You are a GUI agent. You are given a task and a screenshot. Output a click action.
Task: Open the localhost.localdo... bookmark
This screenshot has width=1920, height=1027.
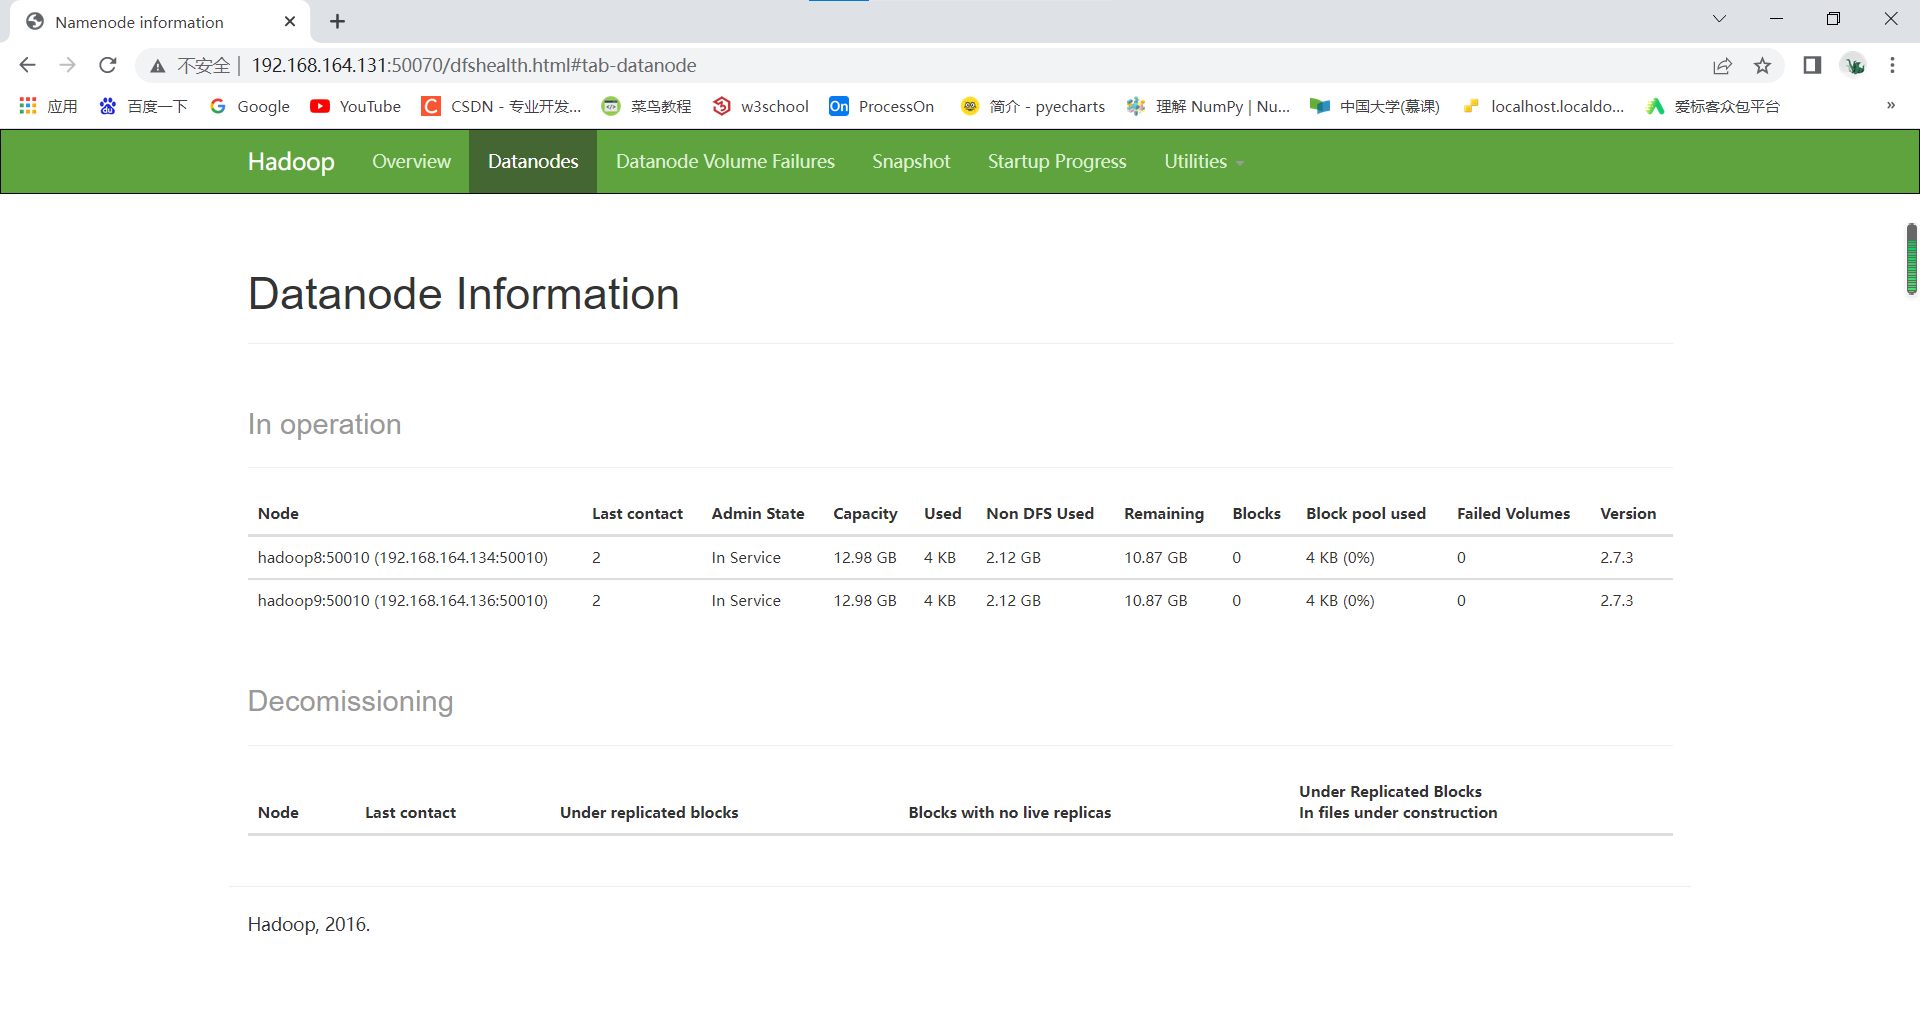[x=1543, y=106]
